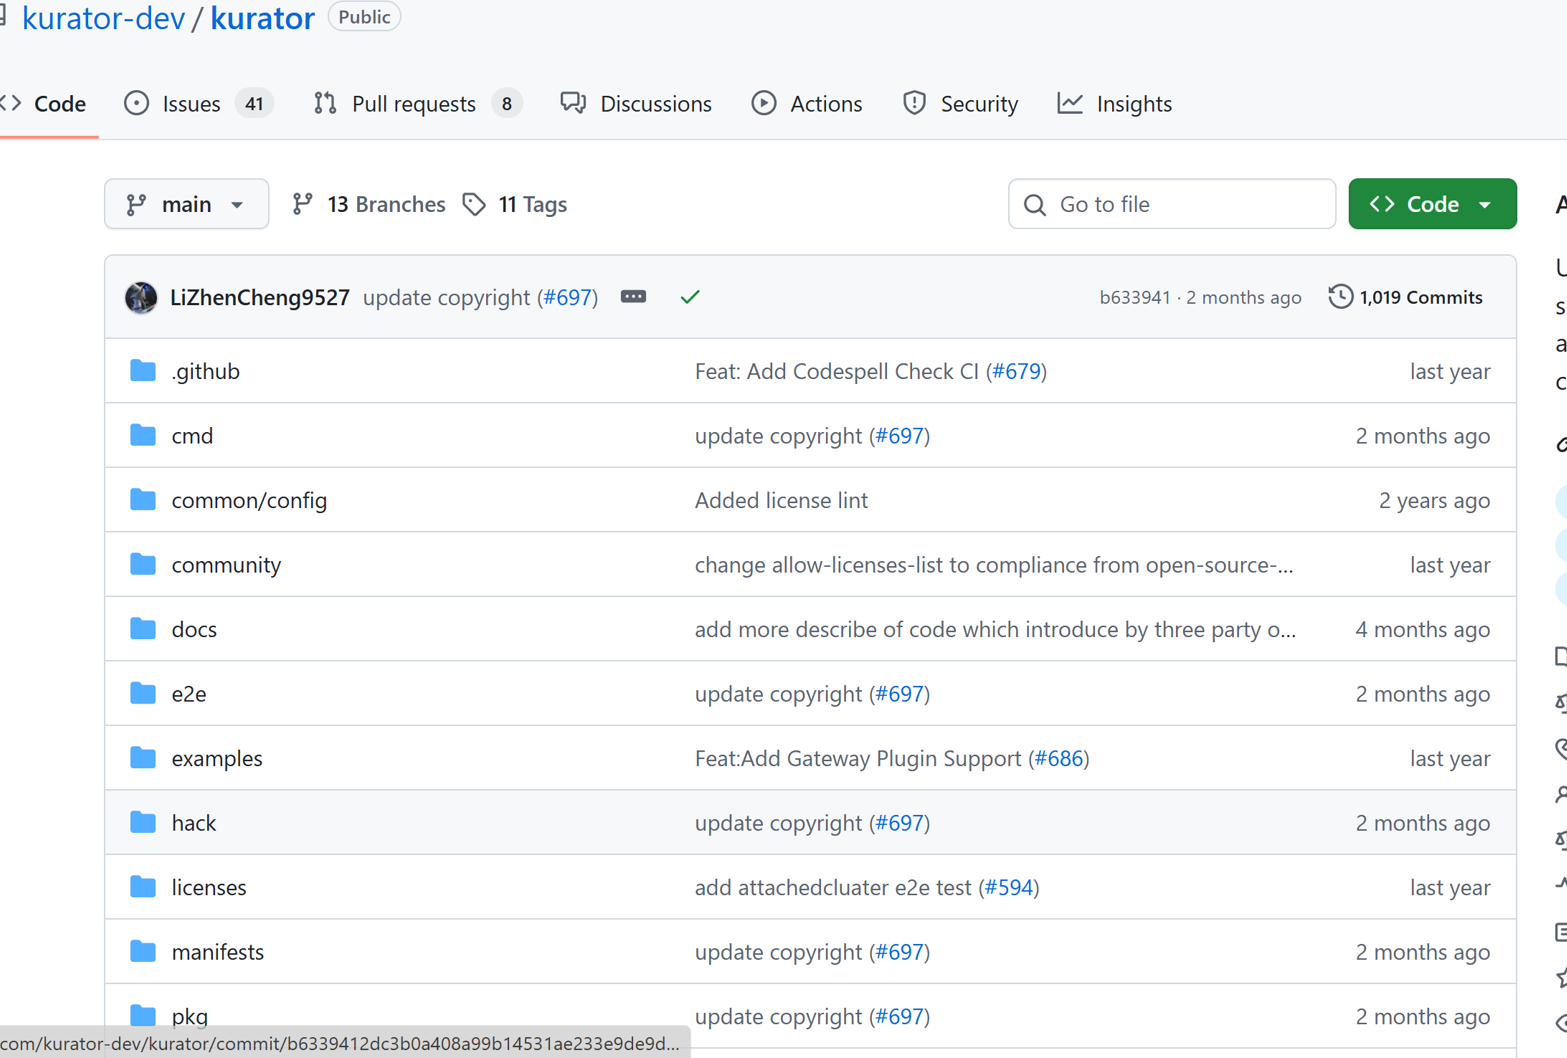
Task: View the Insights tab
Action: 1115,104
